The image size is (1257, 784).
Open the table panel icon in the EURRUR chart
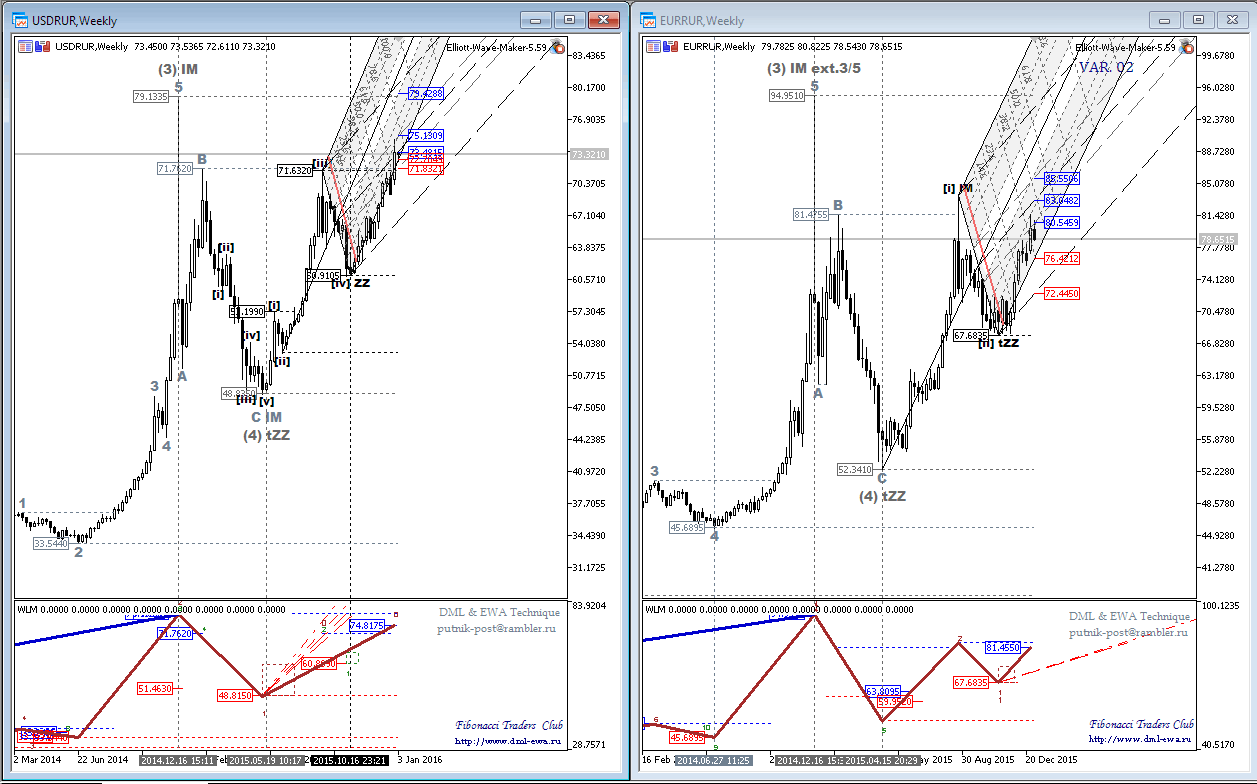(653, 46)
